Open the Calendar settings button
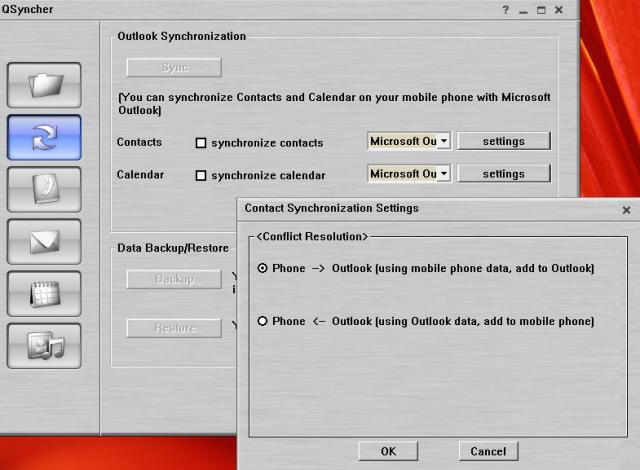The image size is (640, 470). tap(504, 174)
